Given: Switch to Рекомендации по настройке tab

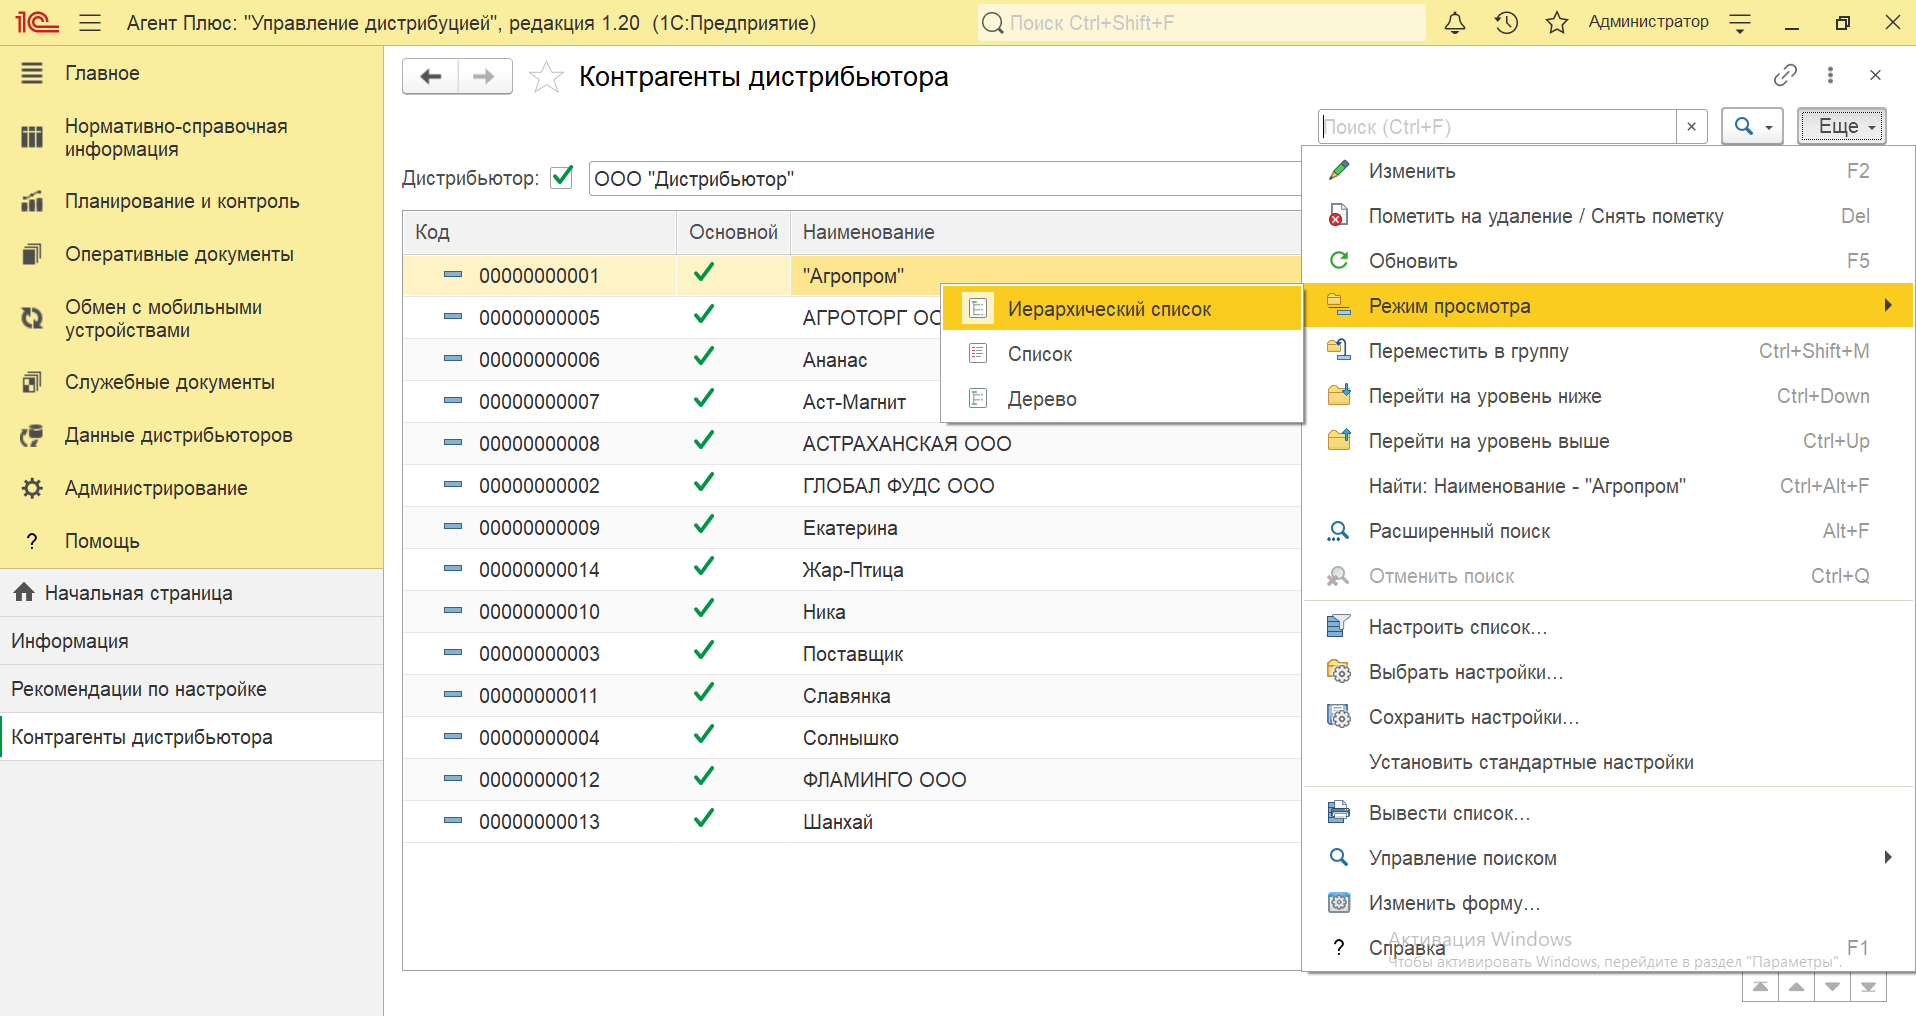Looking at the screenshot, I should coord(191,689).
